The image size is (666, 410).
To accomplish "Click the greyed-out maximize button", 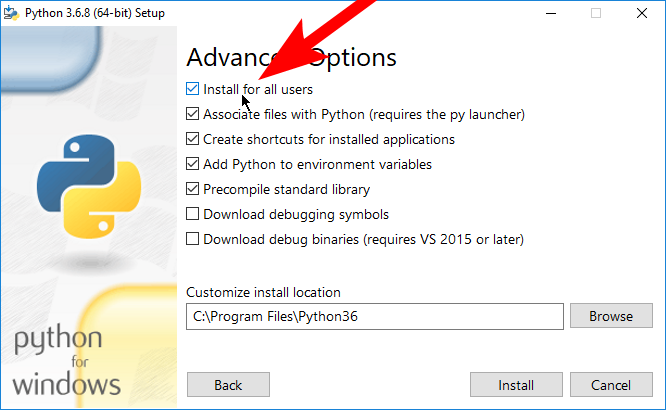I will tap(596, 13).
